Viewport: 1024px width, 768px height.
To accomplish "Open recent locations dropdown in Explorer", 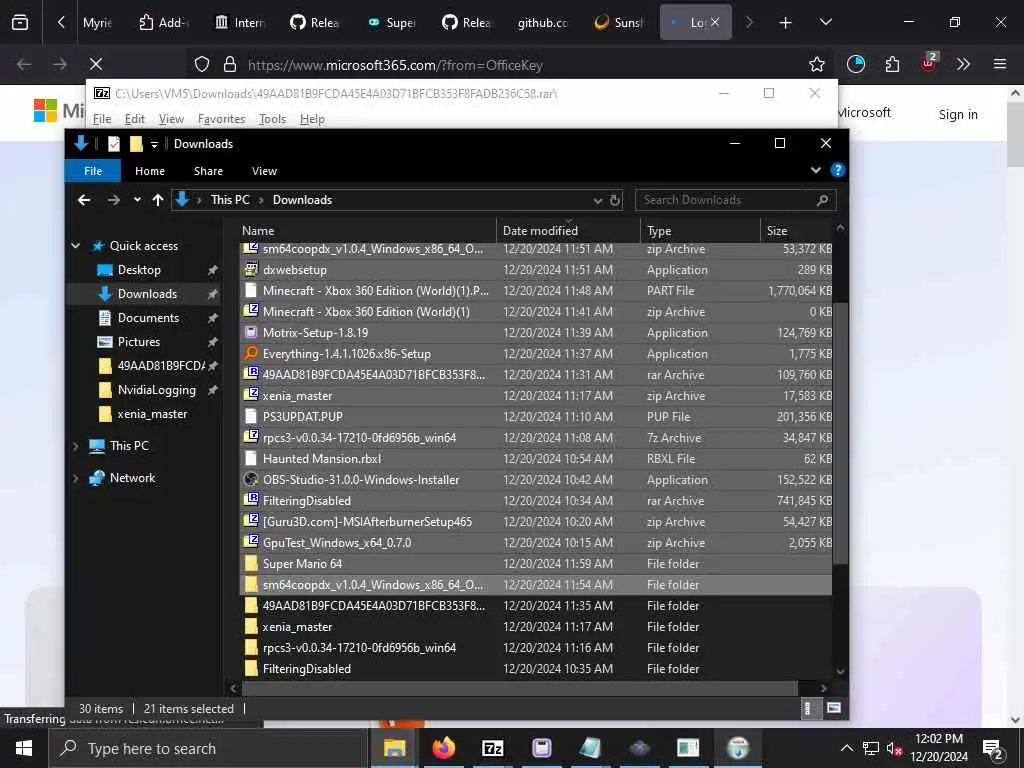I will (x=137, y=200).
